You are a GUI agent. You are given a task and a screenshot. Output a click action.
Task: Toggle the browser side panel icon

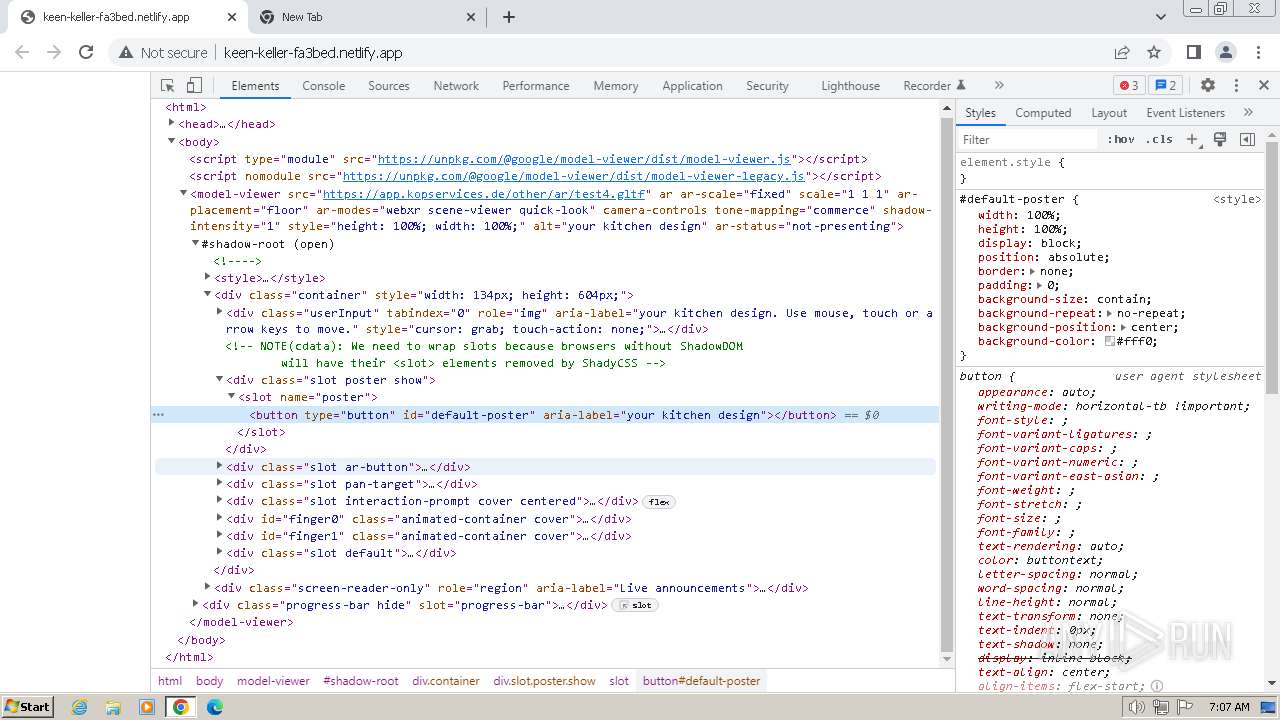(x=1194, y=52)
